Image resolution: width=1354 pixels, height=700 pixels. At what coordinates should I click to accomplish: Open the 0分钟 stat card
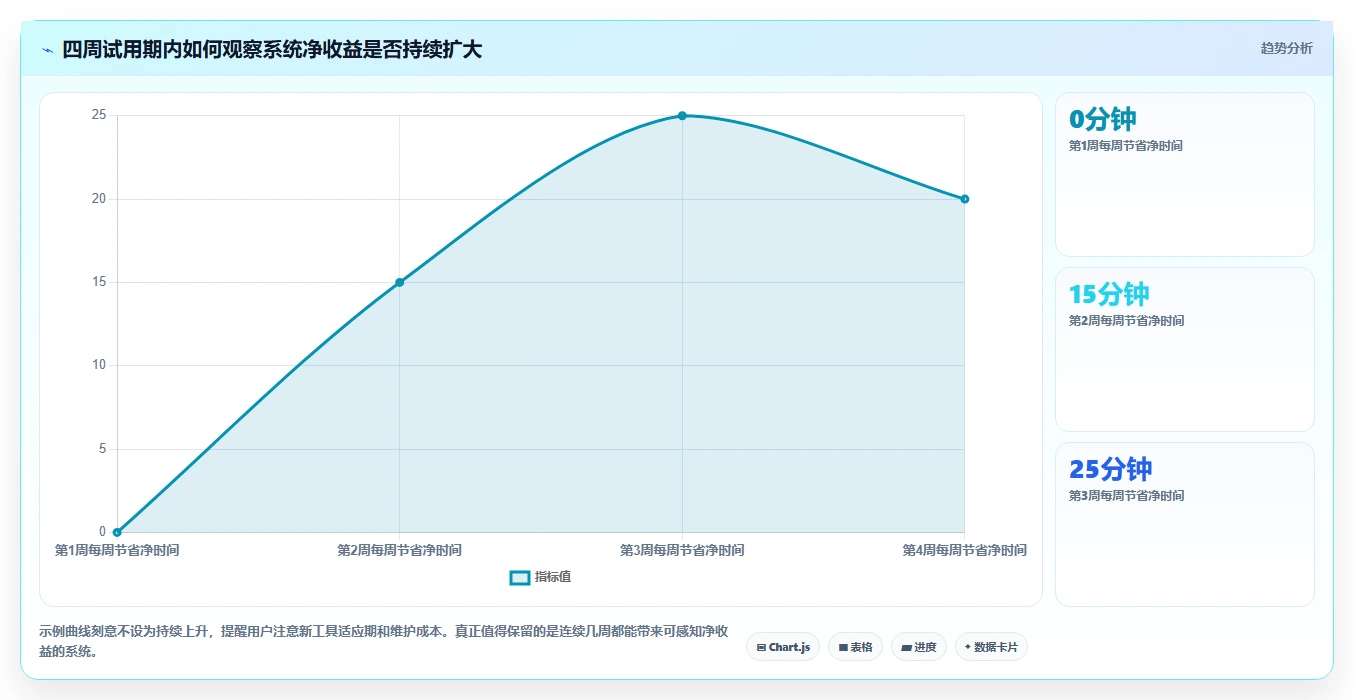(1185, 175)
